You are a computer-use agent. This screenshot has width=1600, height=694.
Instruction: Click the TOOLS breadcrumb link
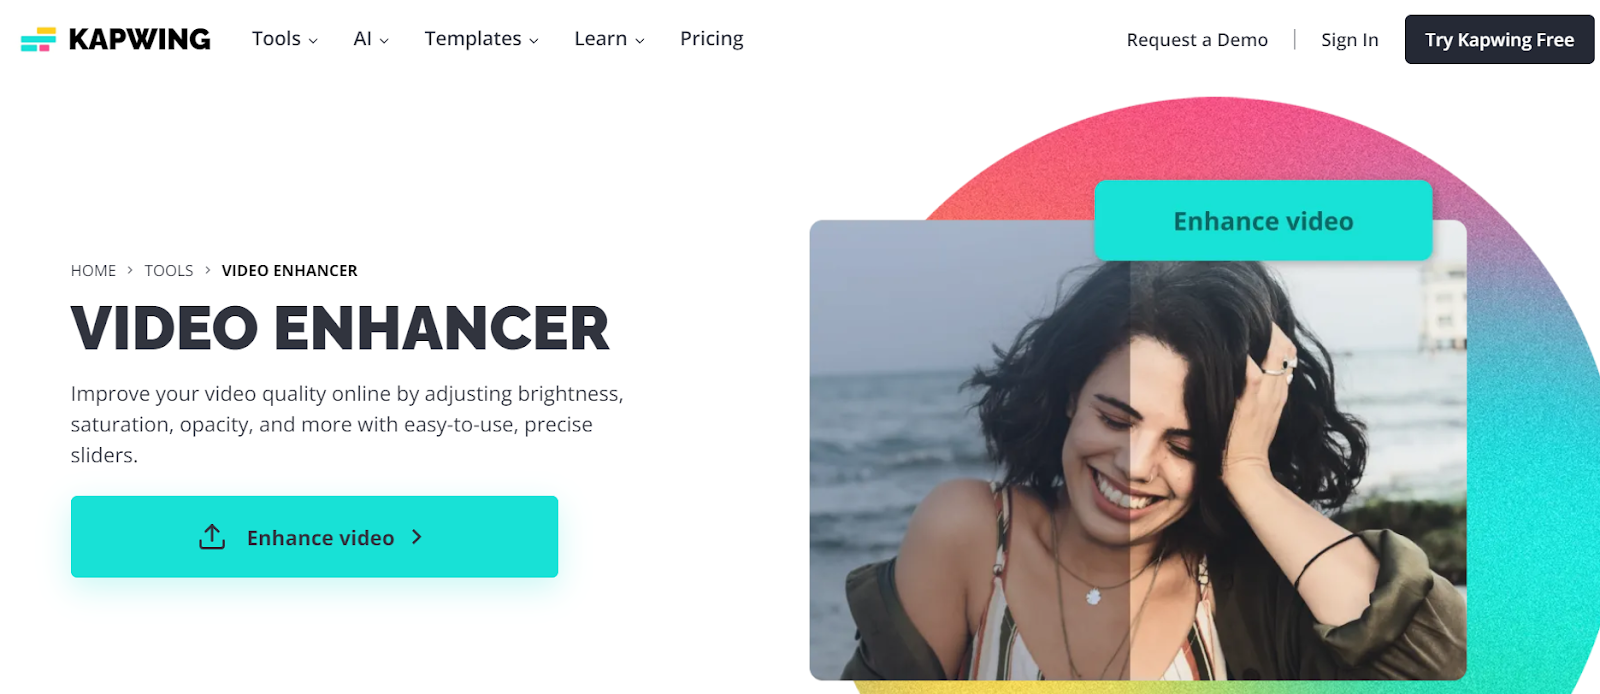pyautogui.click(x=169, y=271)
